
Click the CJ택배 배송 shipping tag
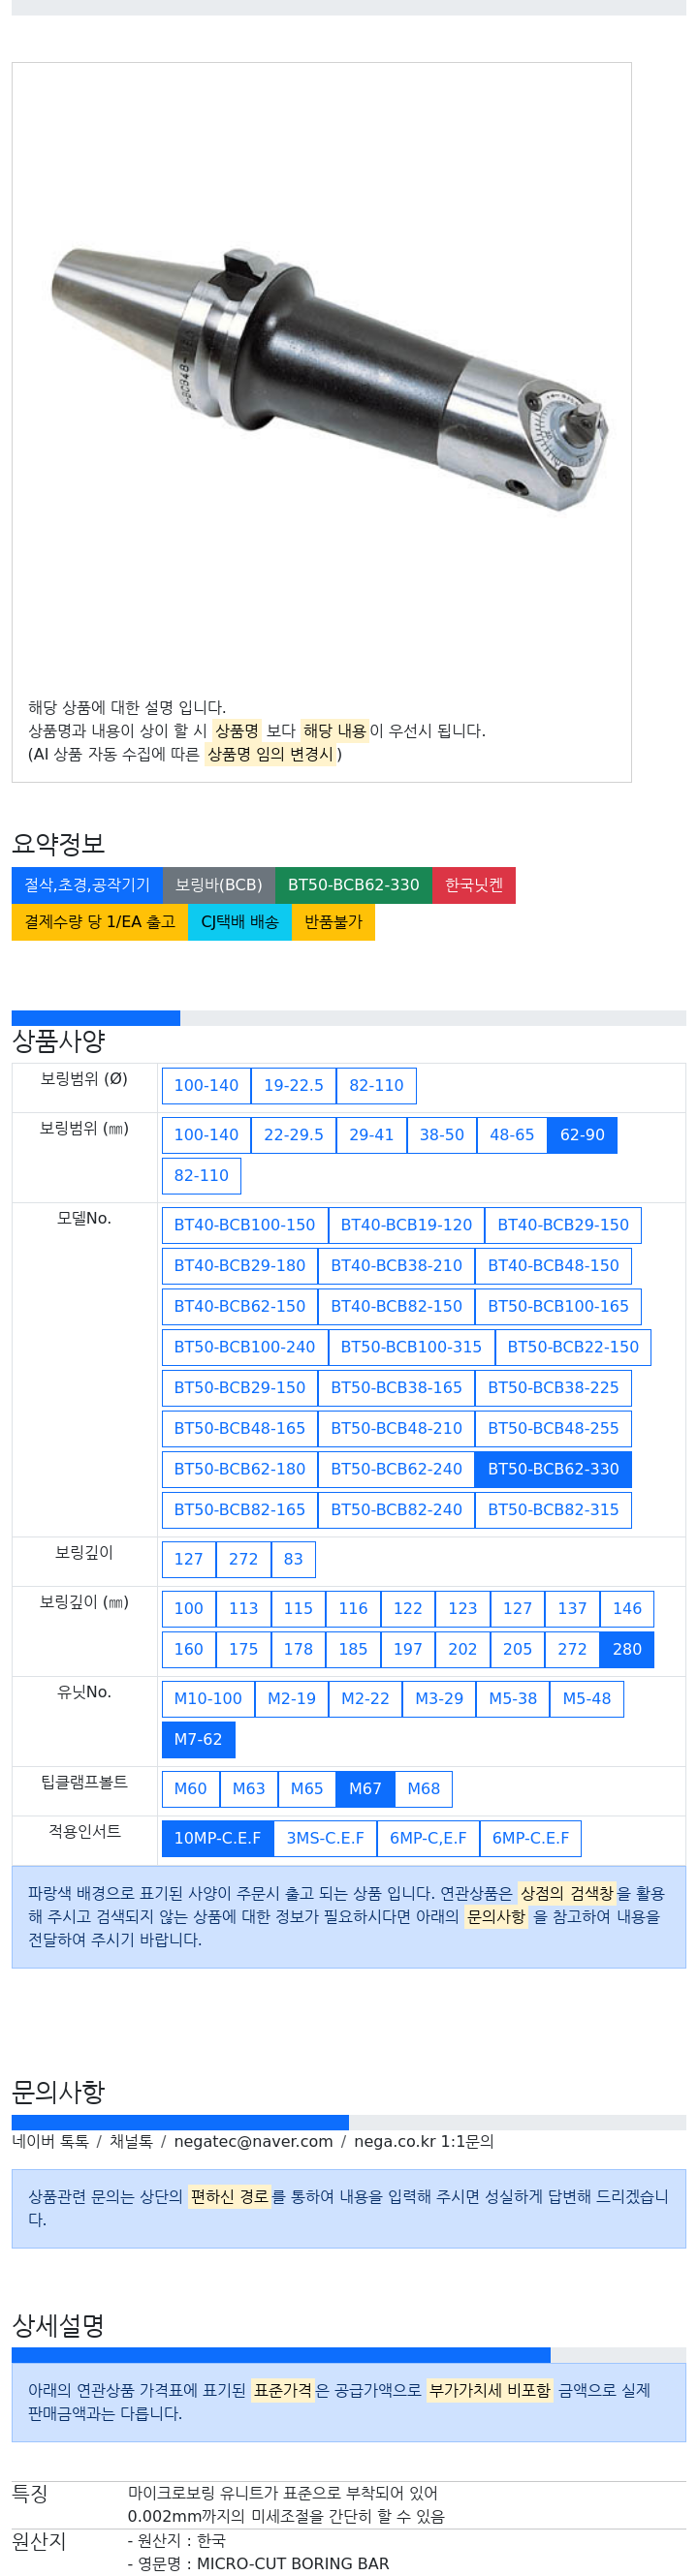coord(240,922)
